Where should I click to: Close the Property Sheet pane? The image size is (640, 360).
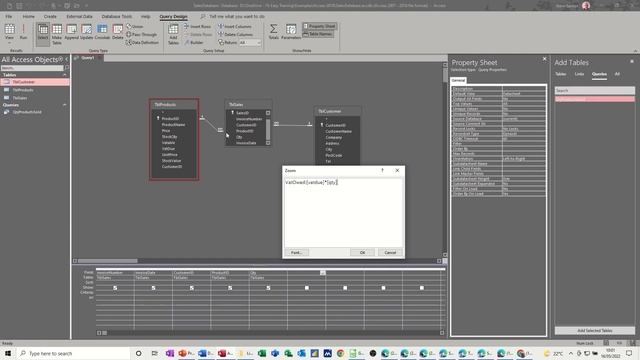[544, 59]
